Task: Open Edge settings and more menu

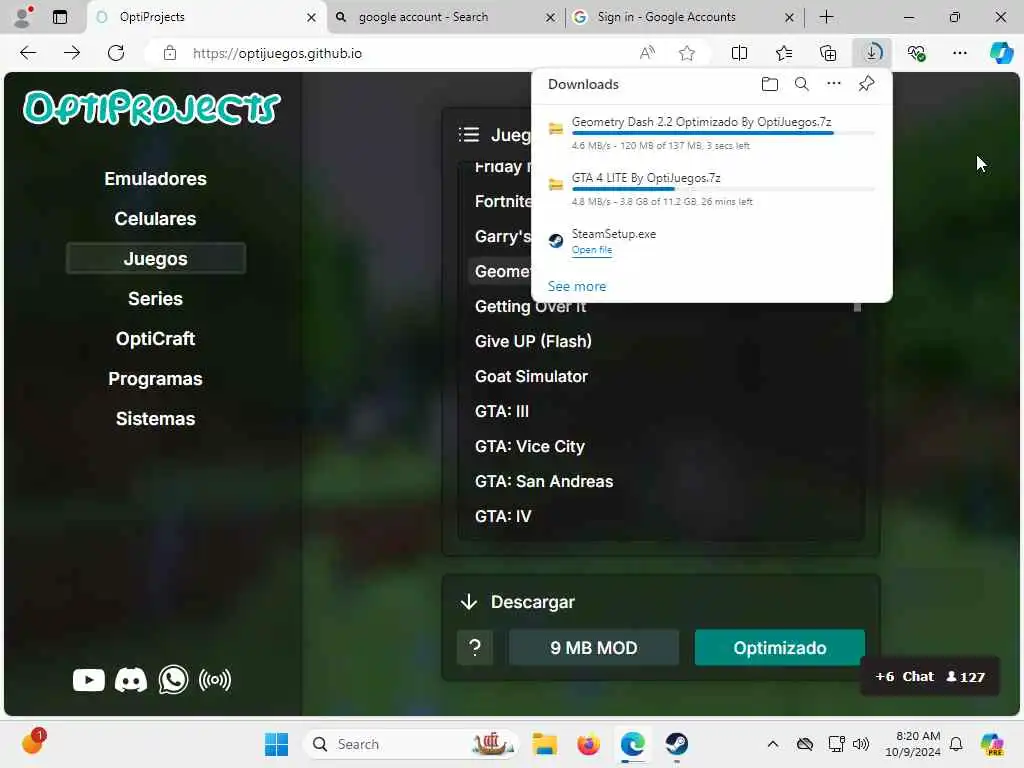Action: (959, 53)
